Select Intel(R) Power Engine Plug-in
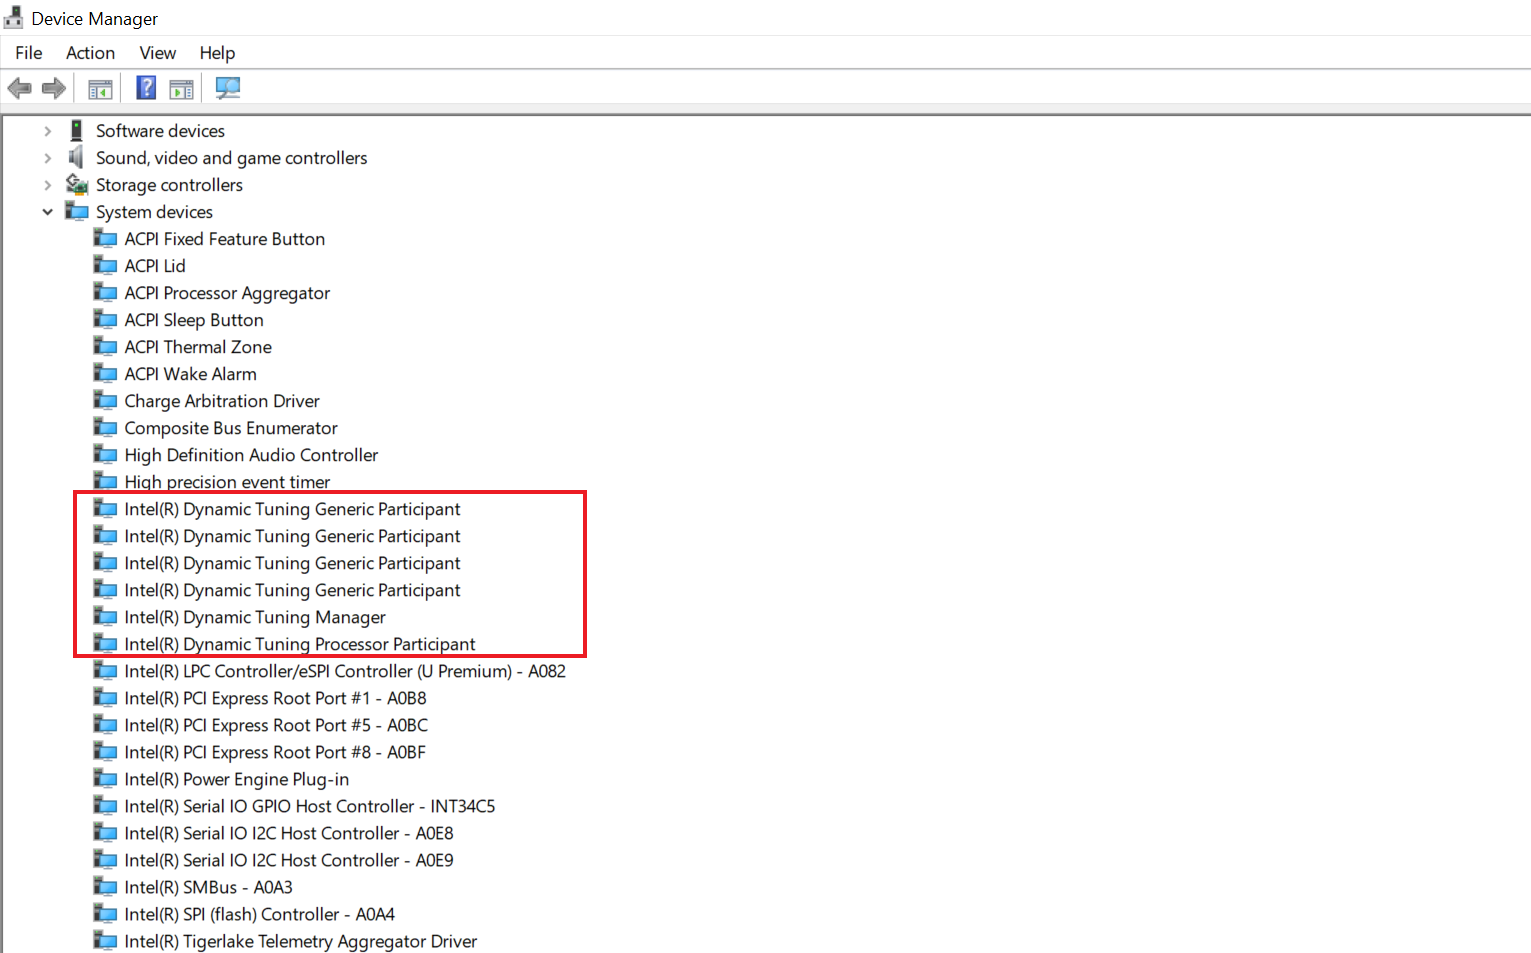1531x953 pixels. pos(236,779)
